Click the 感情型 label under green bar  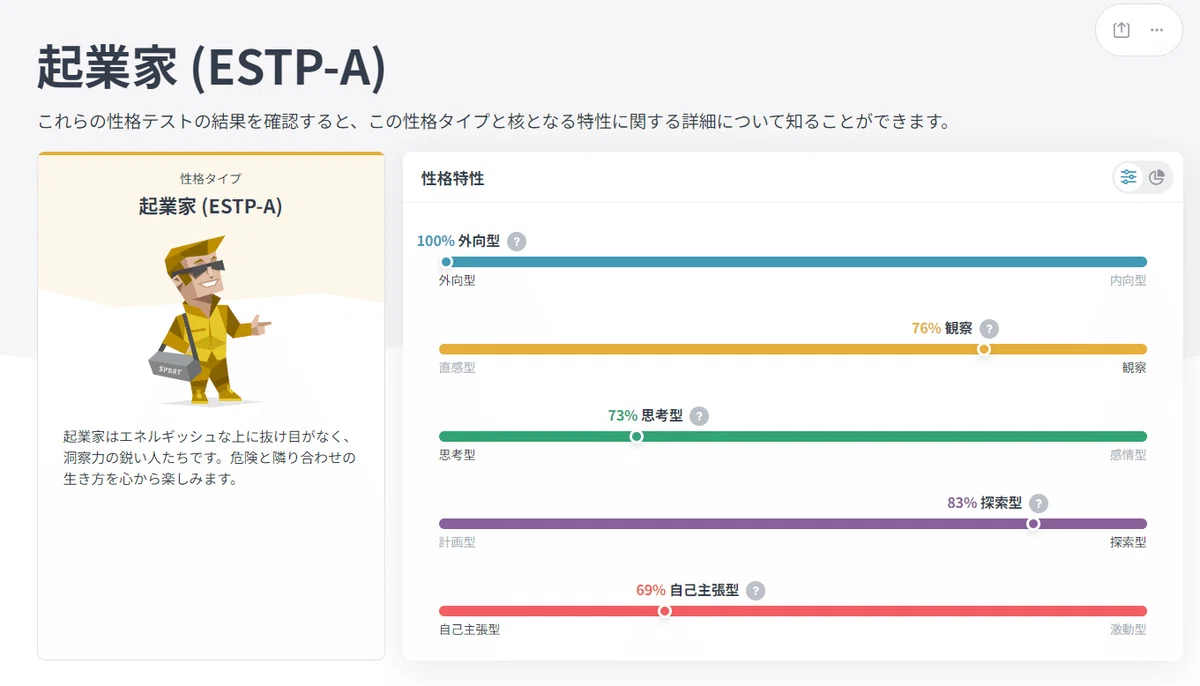(x=1128, y=455)
